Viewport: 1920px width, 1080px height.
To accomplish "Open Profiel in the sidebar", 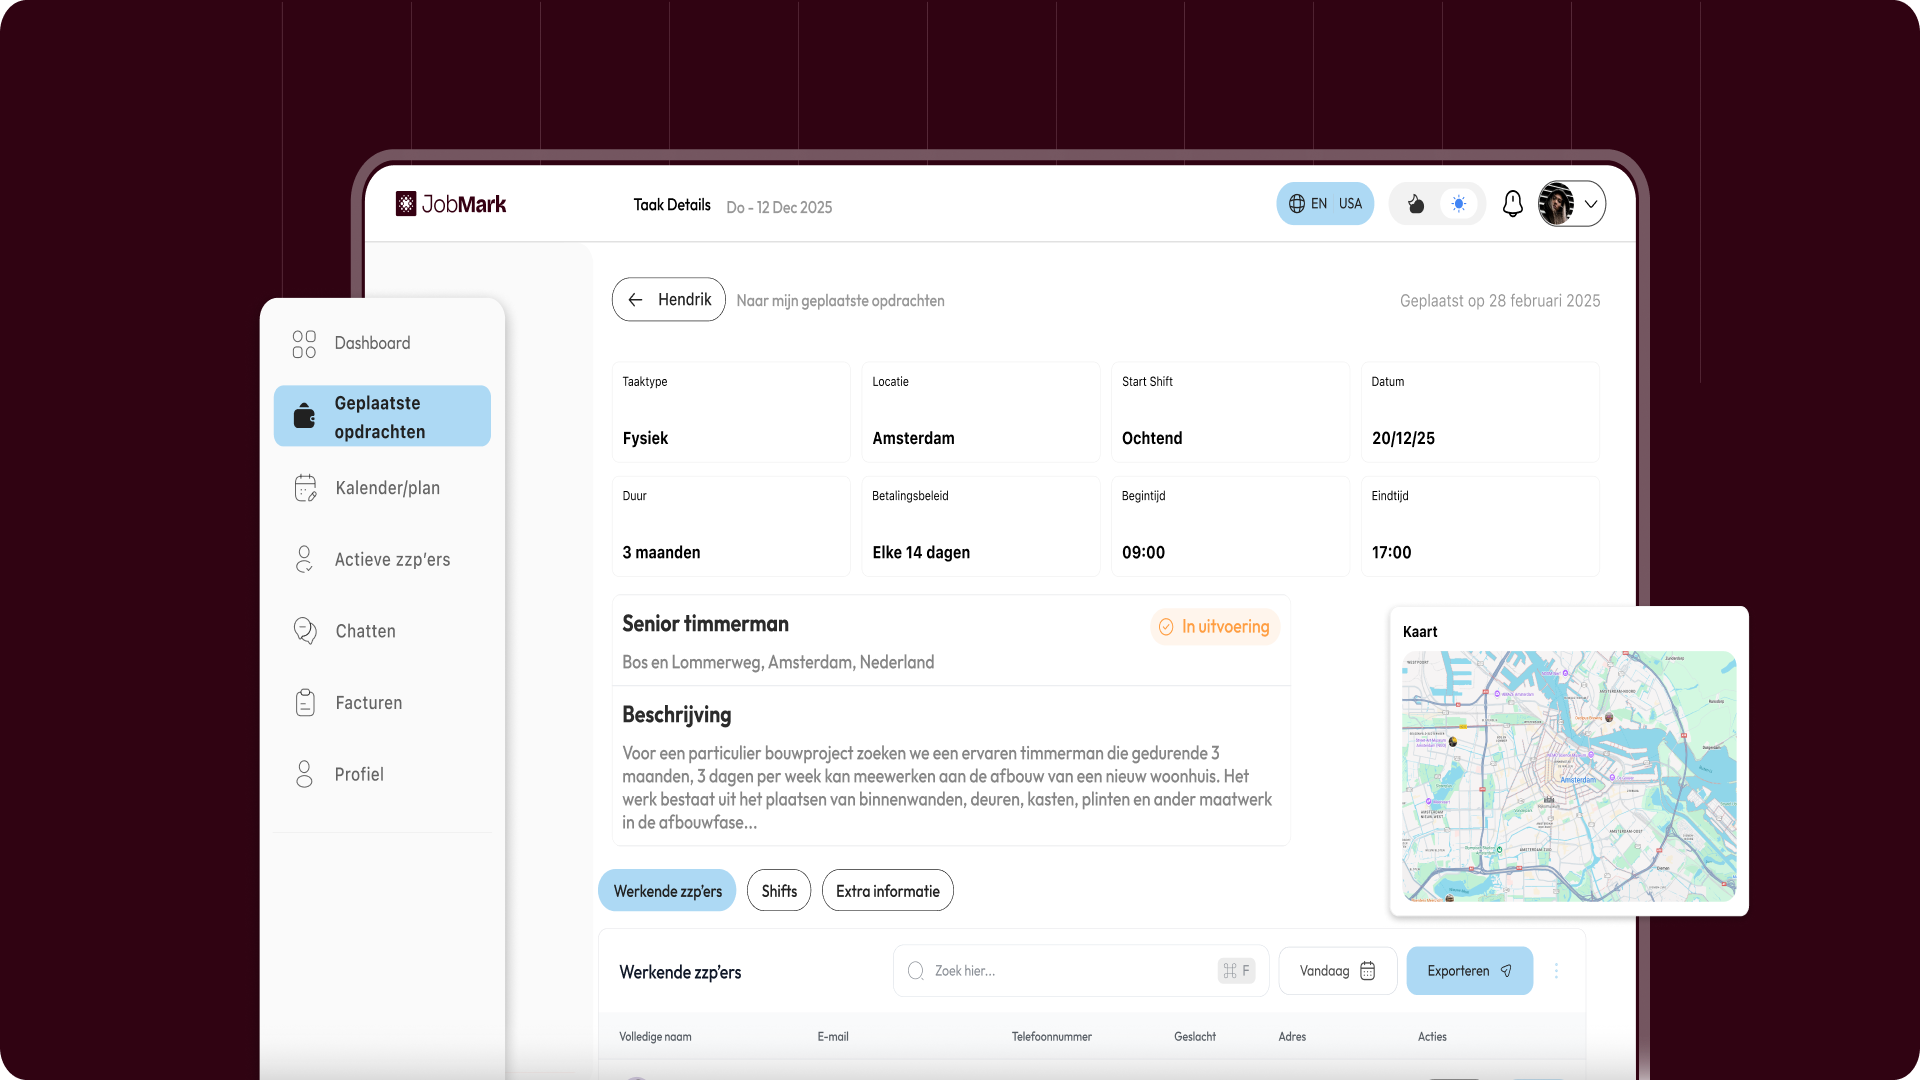I will (358, 774).
